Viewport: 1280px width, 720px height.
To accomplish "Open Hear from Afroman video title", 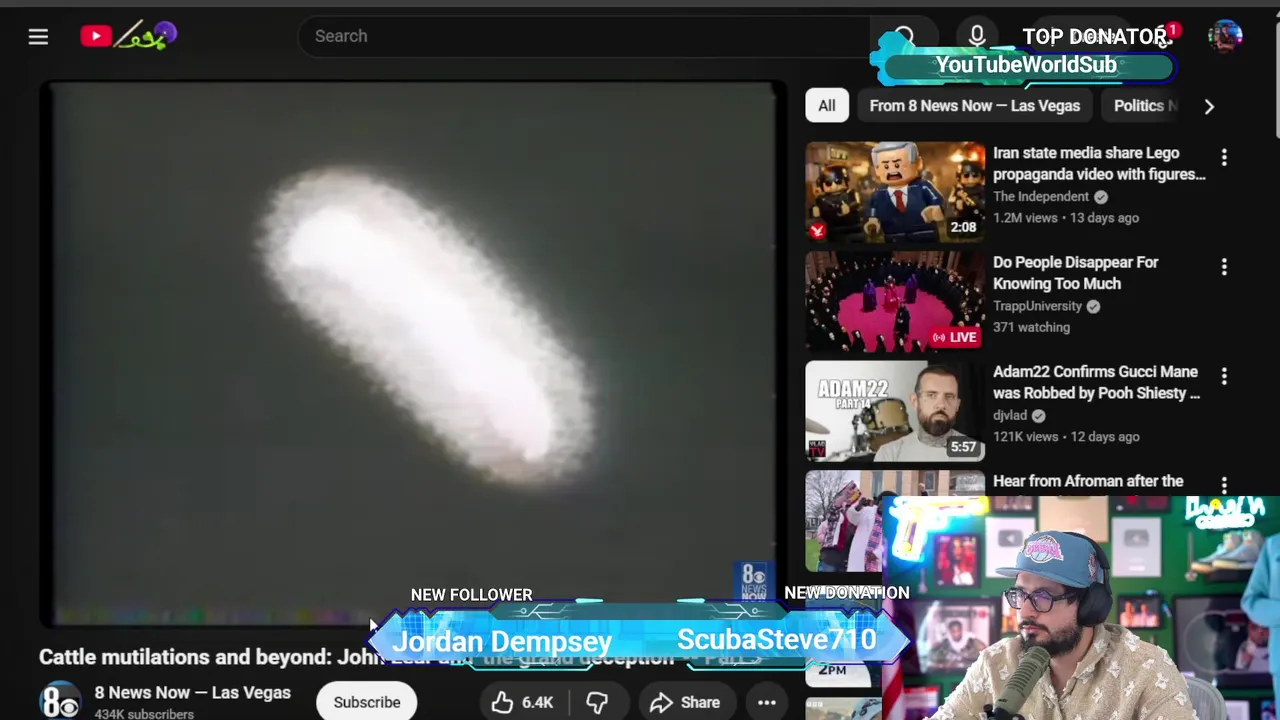I will (1088, 482).
